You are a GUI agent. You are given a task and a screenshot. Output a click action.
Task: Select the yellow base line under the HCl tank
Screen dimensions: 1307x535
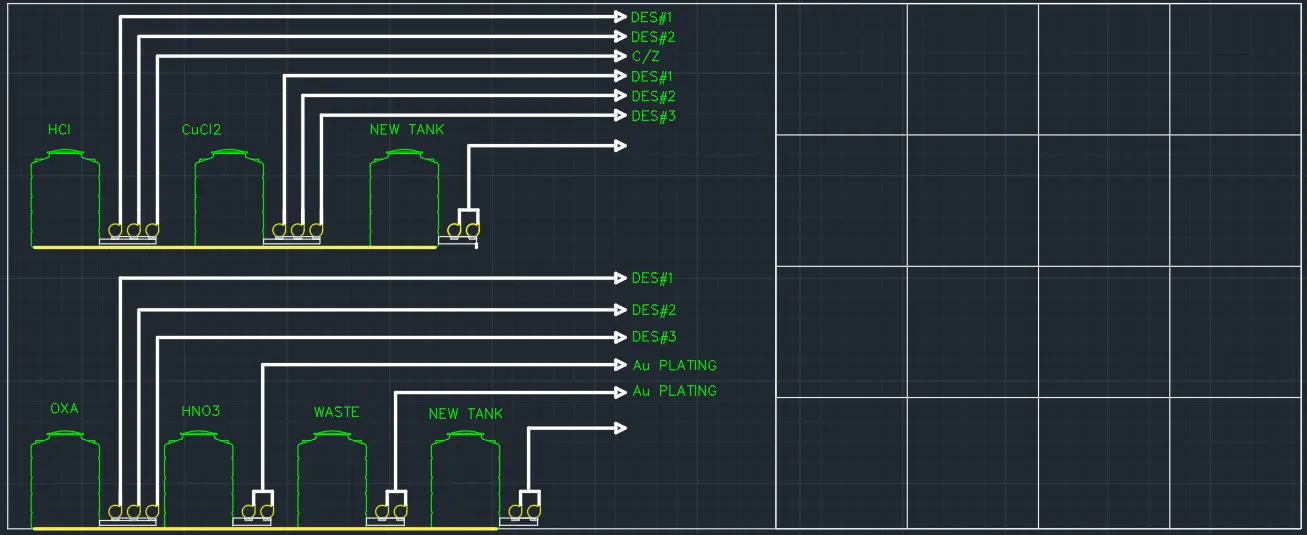pos(235,247)
